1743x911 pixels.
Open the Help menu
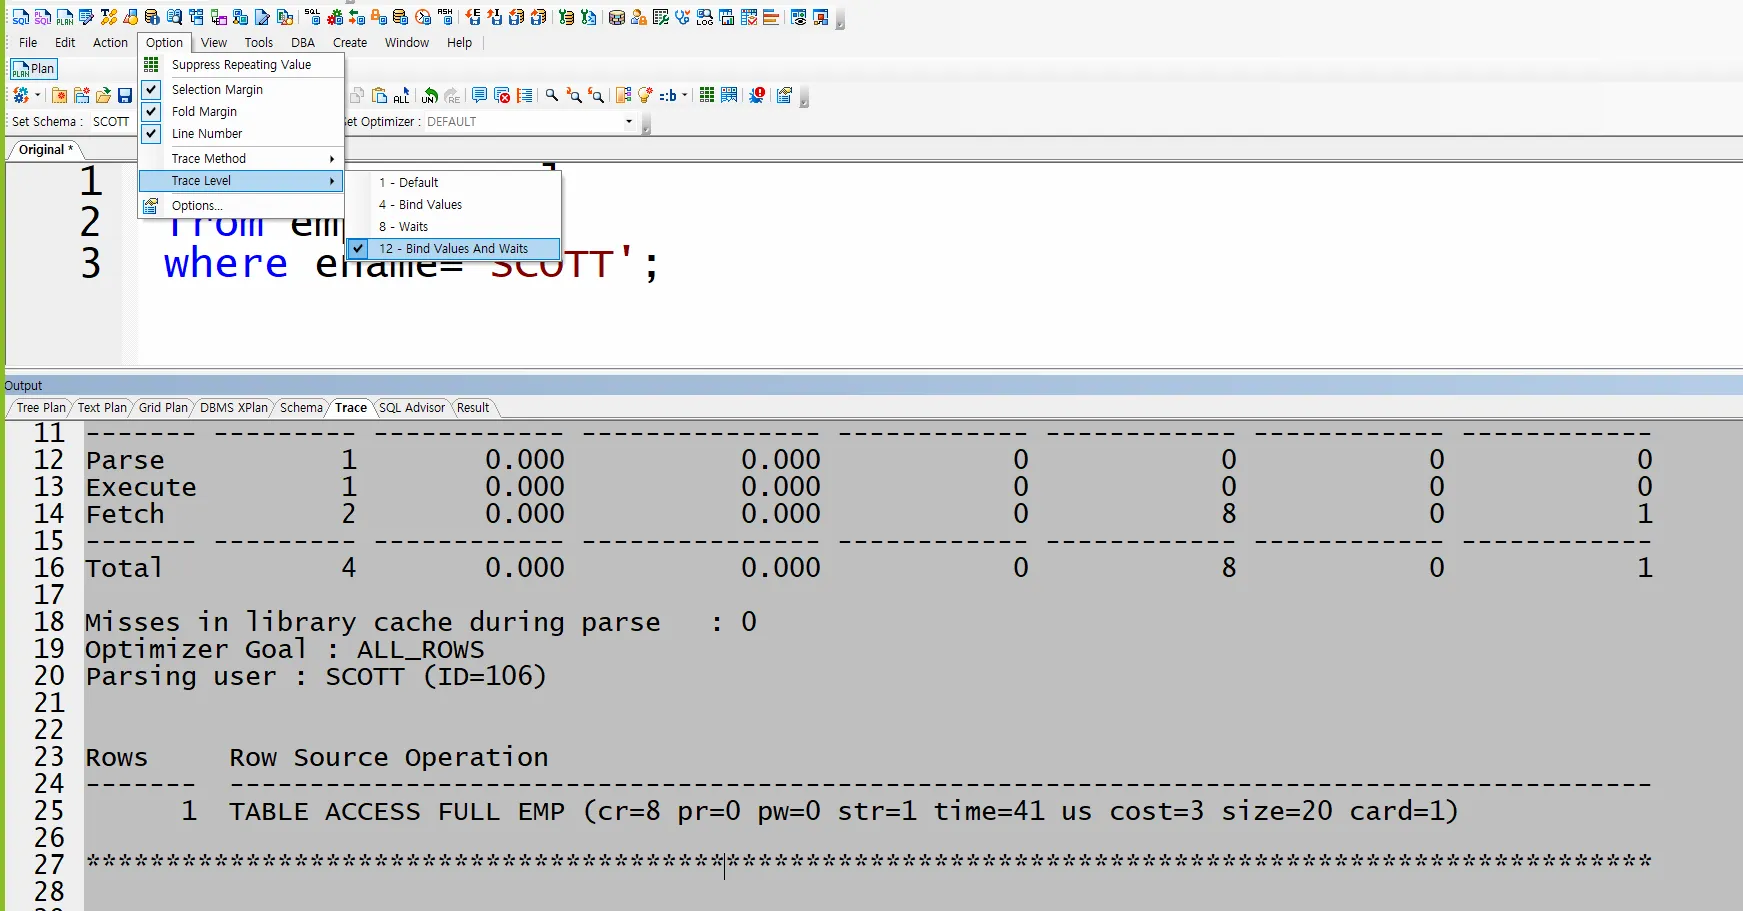(x=460, y=43)
